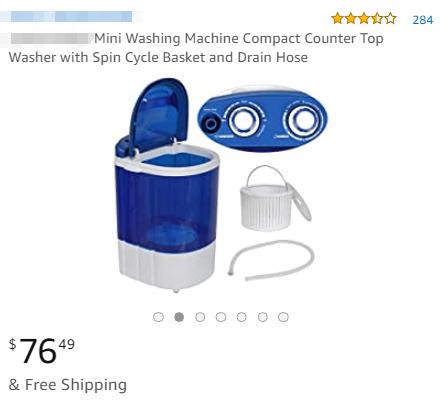
Task: Select the fifth image carousel dot
Action: pos(242,317)
